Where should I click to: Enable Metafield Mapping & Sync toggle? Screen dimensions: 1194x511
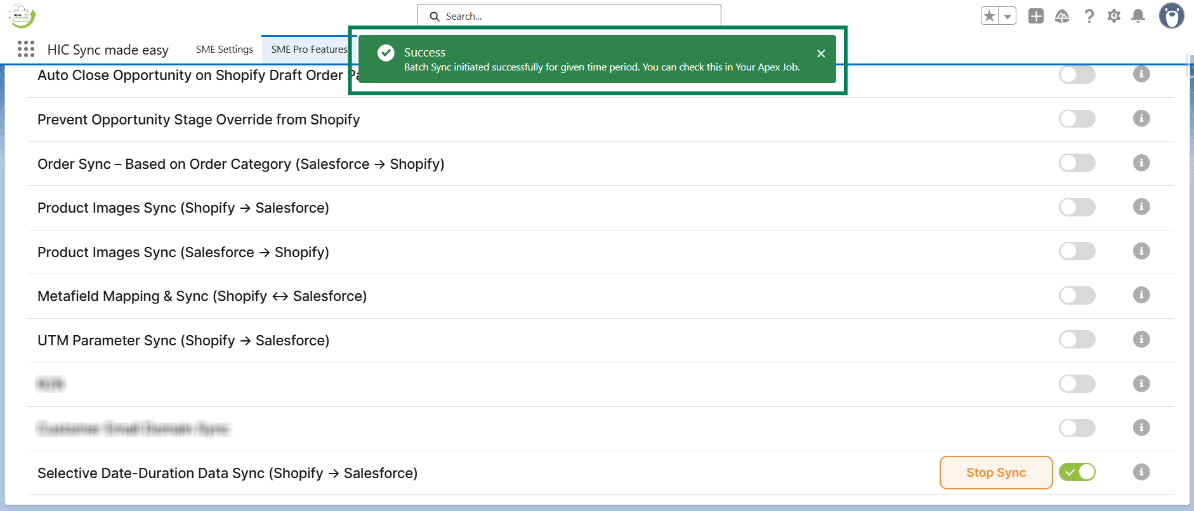point(1077,296)
